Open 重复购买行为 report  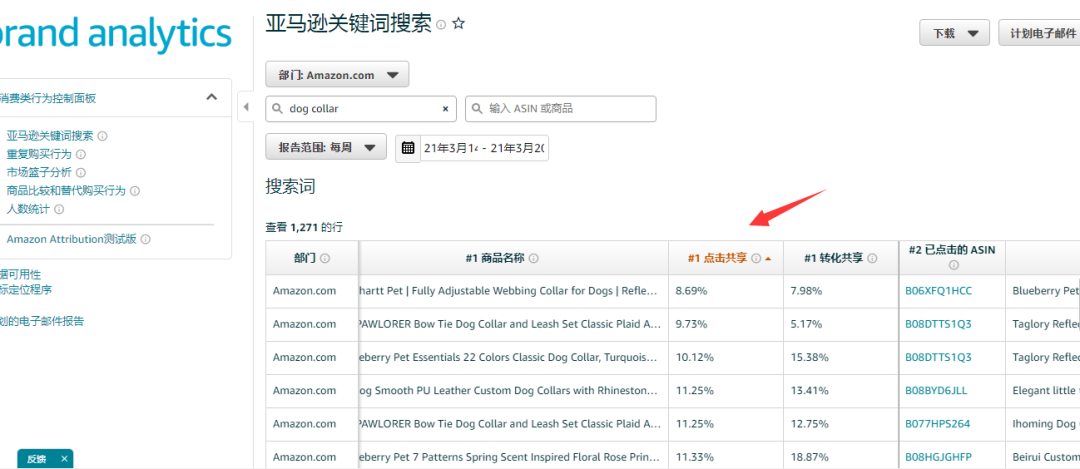coord(39,154)
